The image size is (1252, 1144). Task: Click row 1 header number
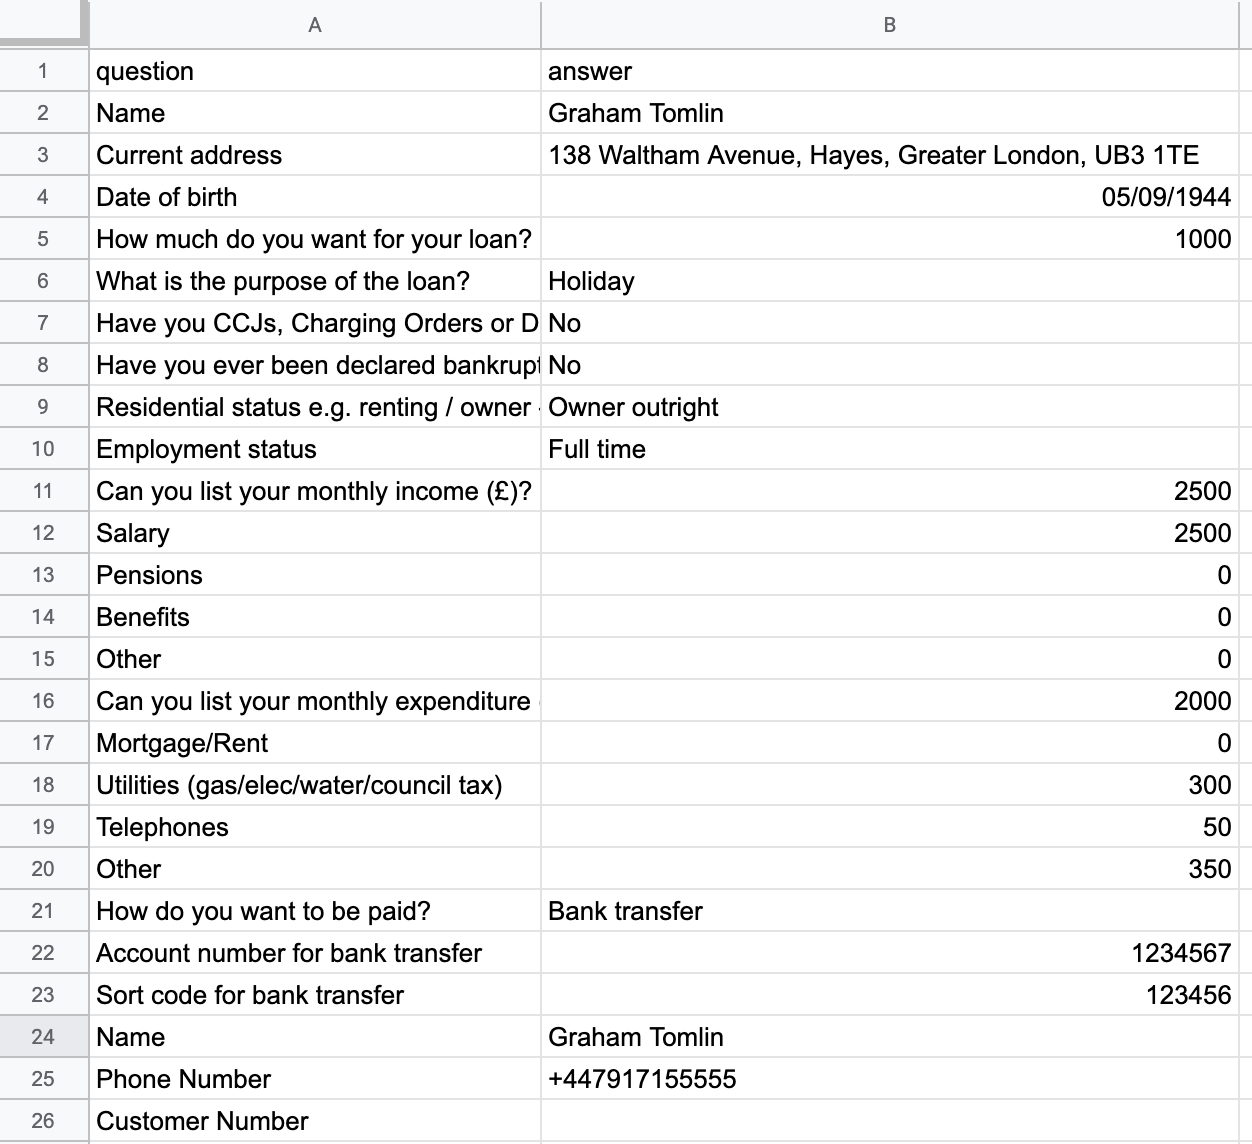(43, 71)
